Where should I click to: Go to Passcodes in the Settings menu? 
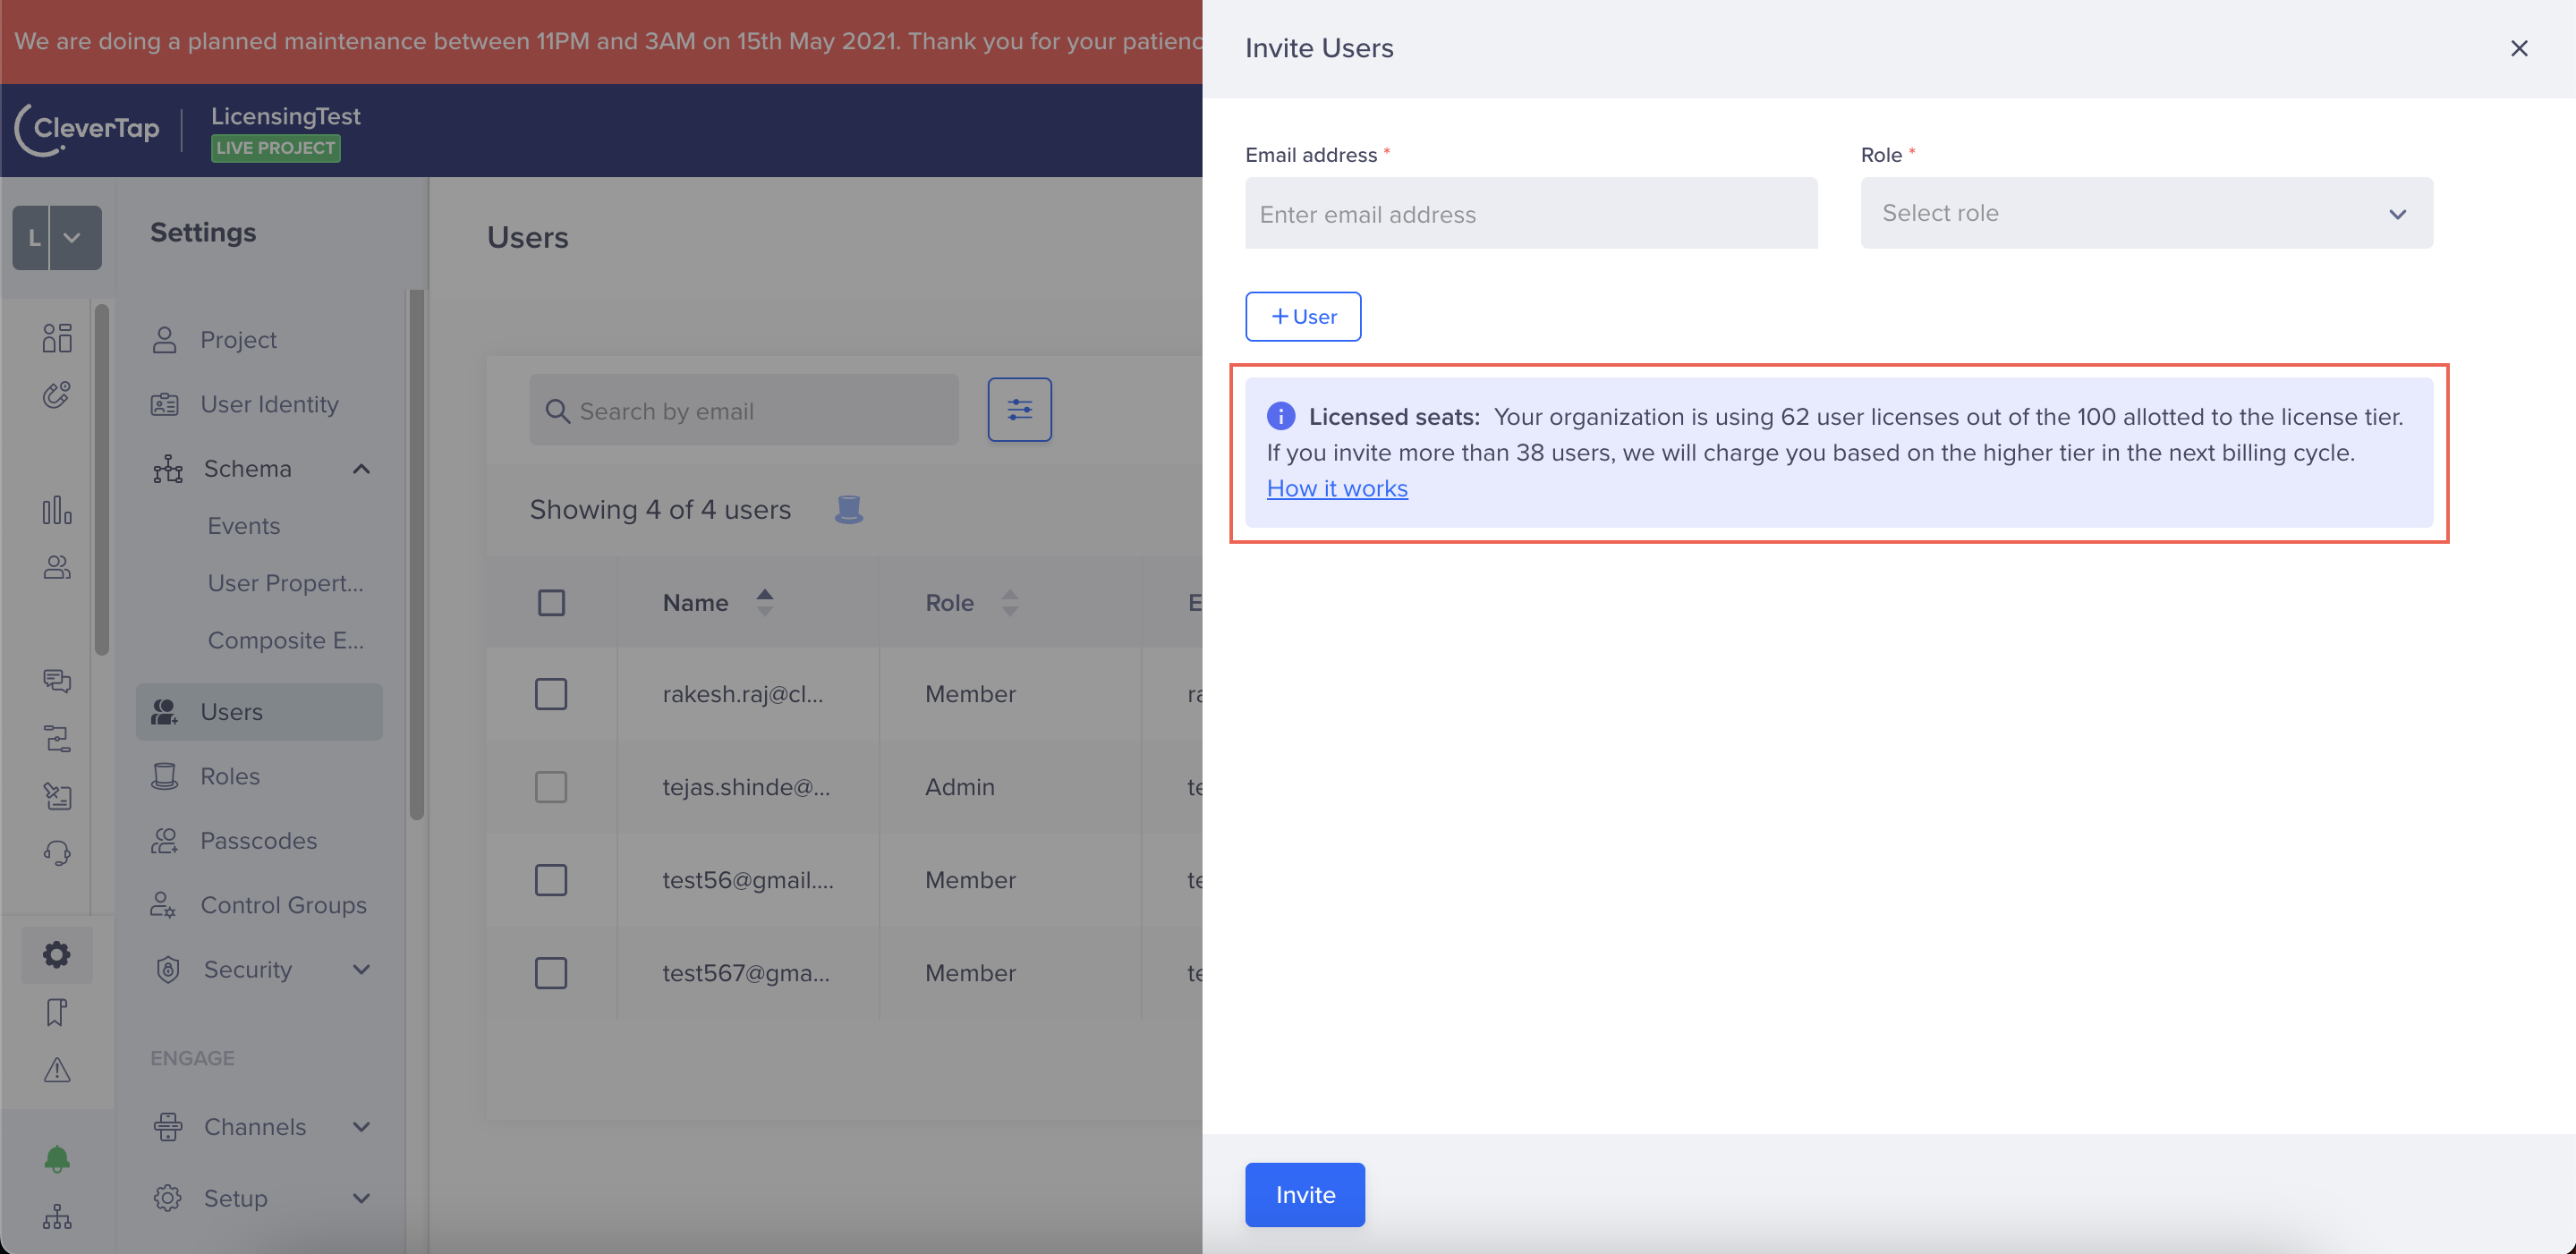(258, 841)
